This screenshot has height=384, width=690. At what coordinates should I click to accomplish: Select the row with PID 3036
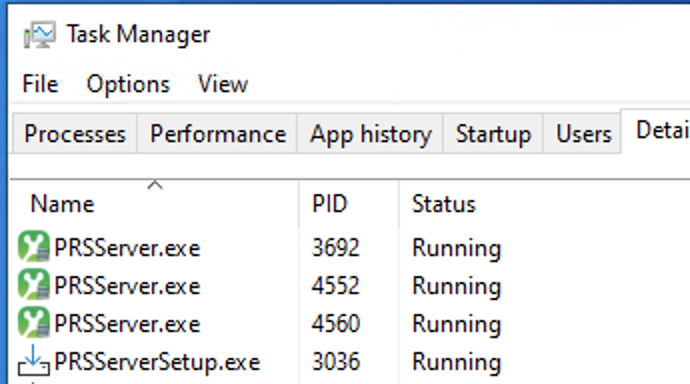[x=350, y=362]
